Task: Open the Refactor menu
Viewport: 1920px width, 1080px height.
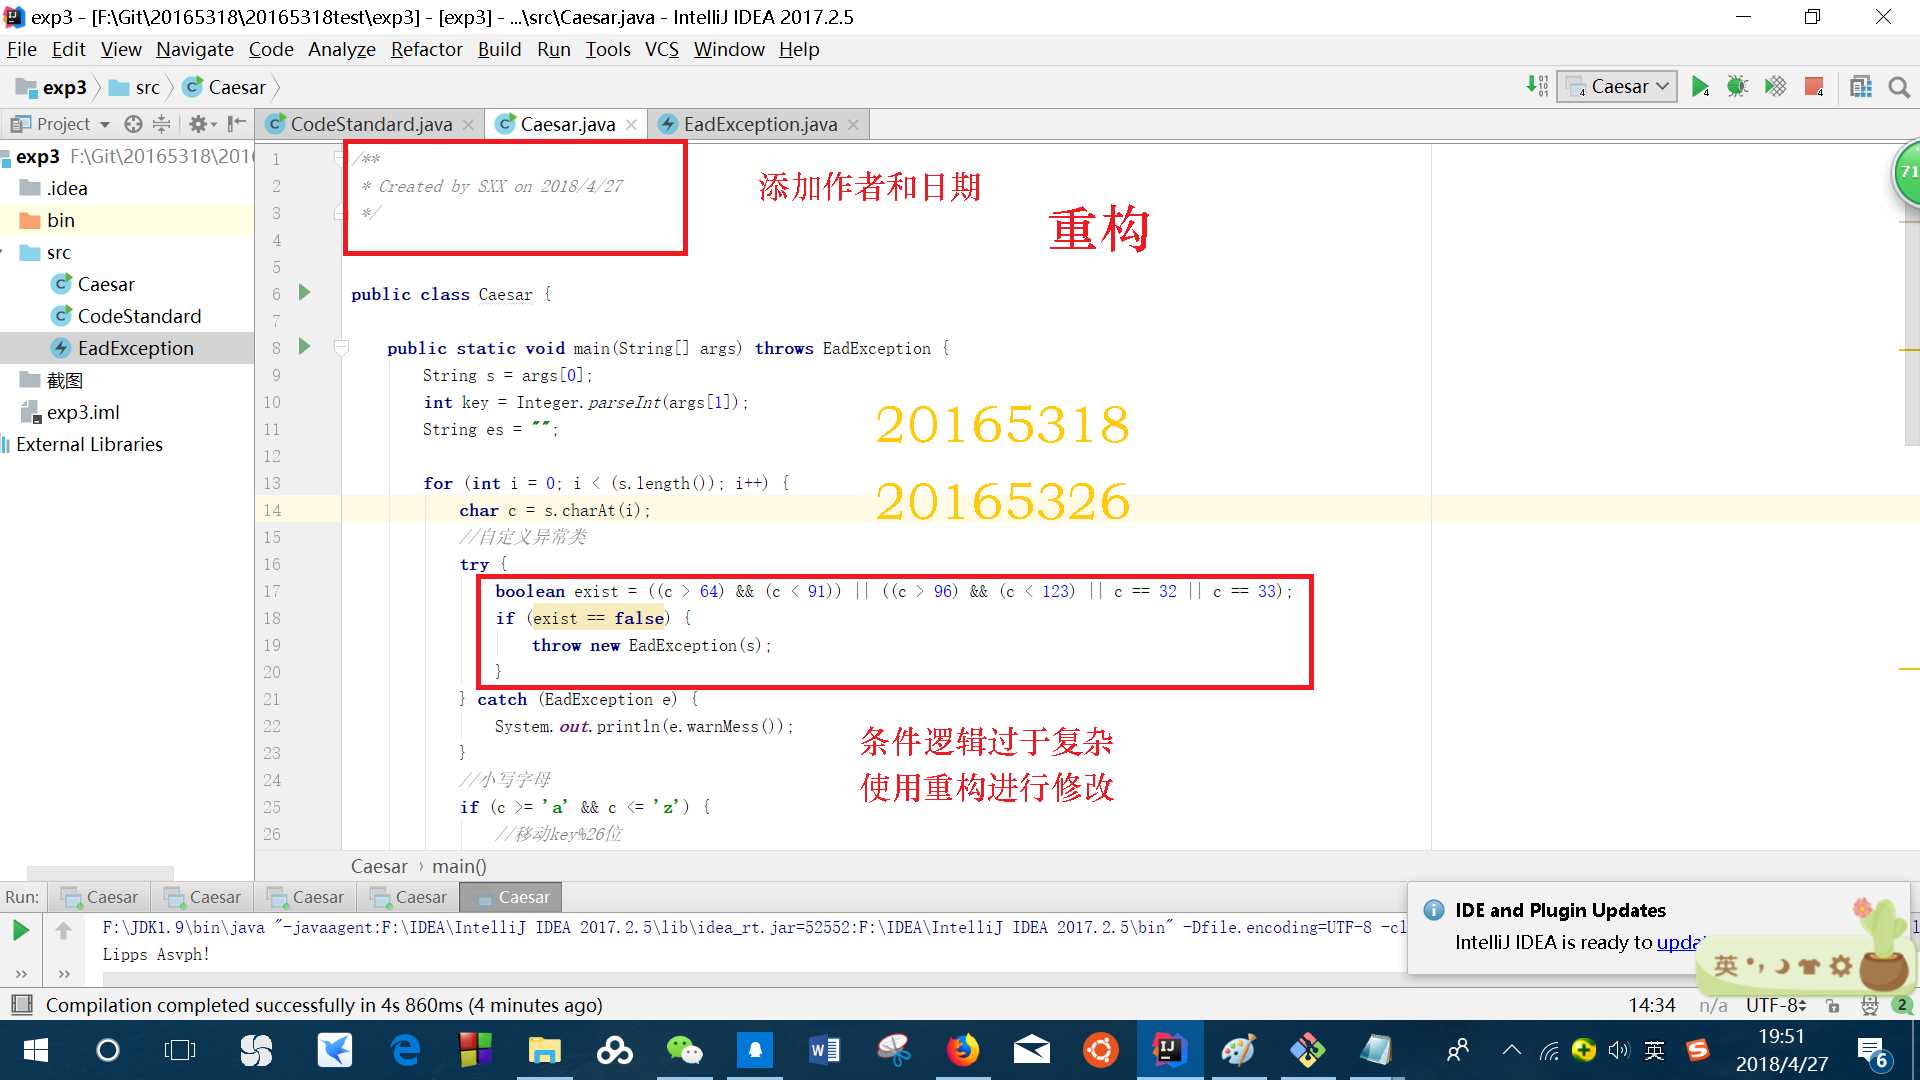Action: (426, 49)
